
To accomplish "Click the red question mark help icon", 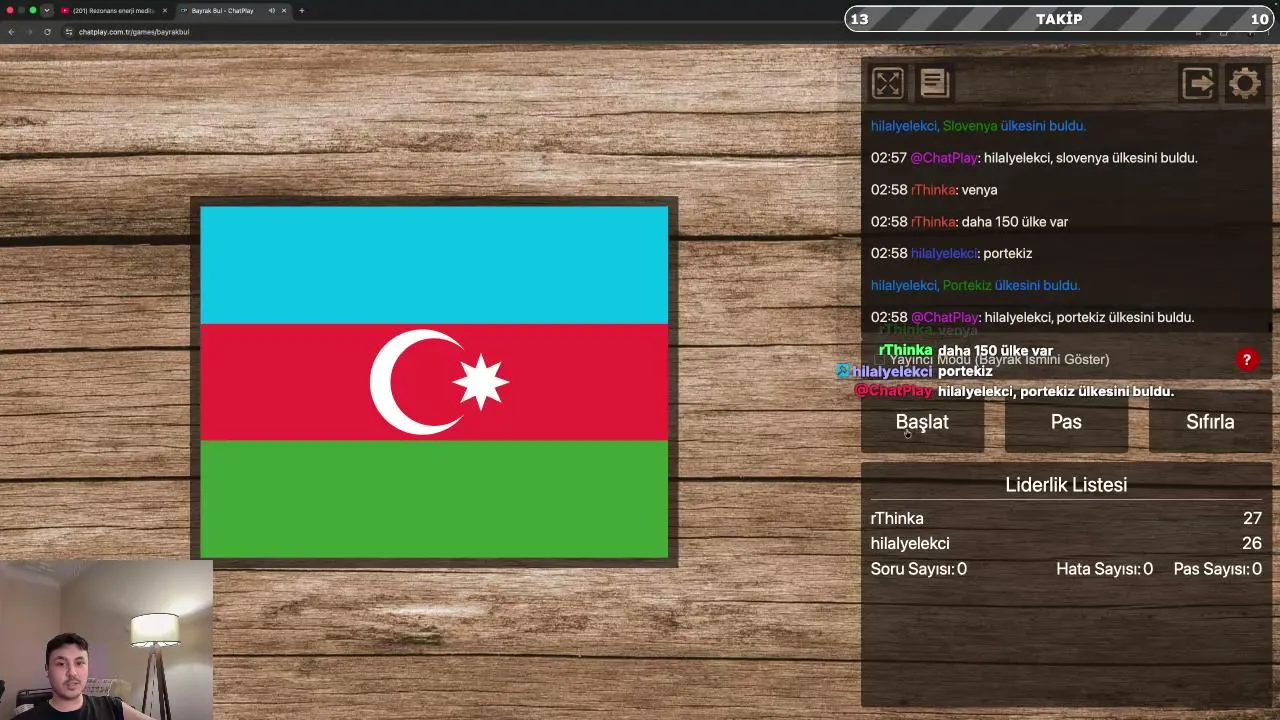I will (1246, 360).
